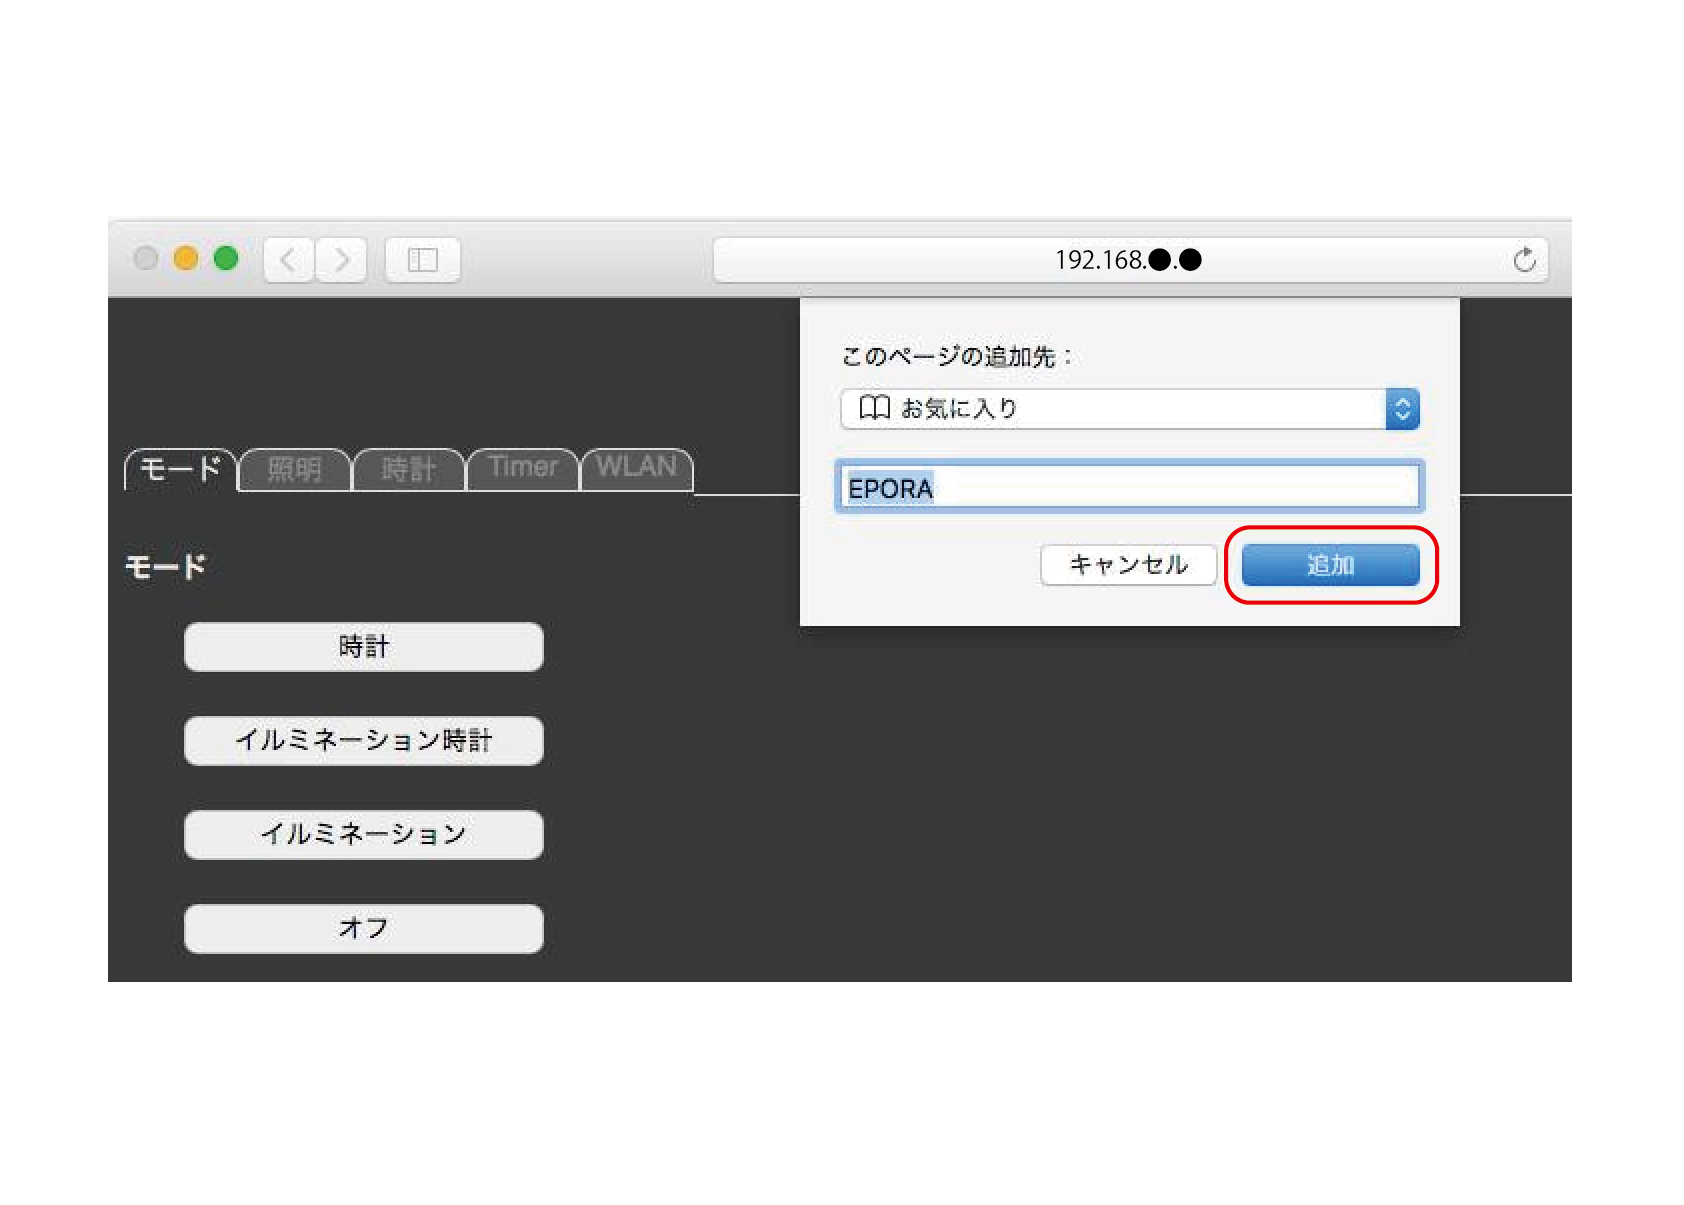Switch to the Timer tab
This screenshot has width=1684, height=1205.
pyautogui.click(x=523, y=468)
